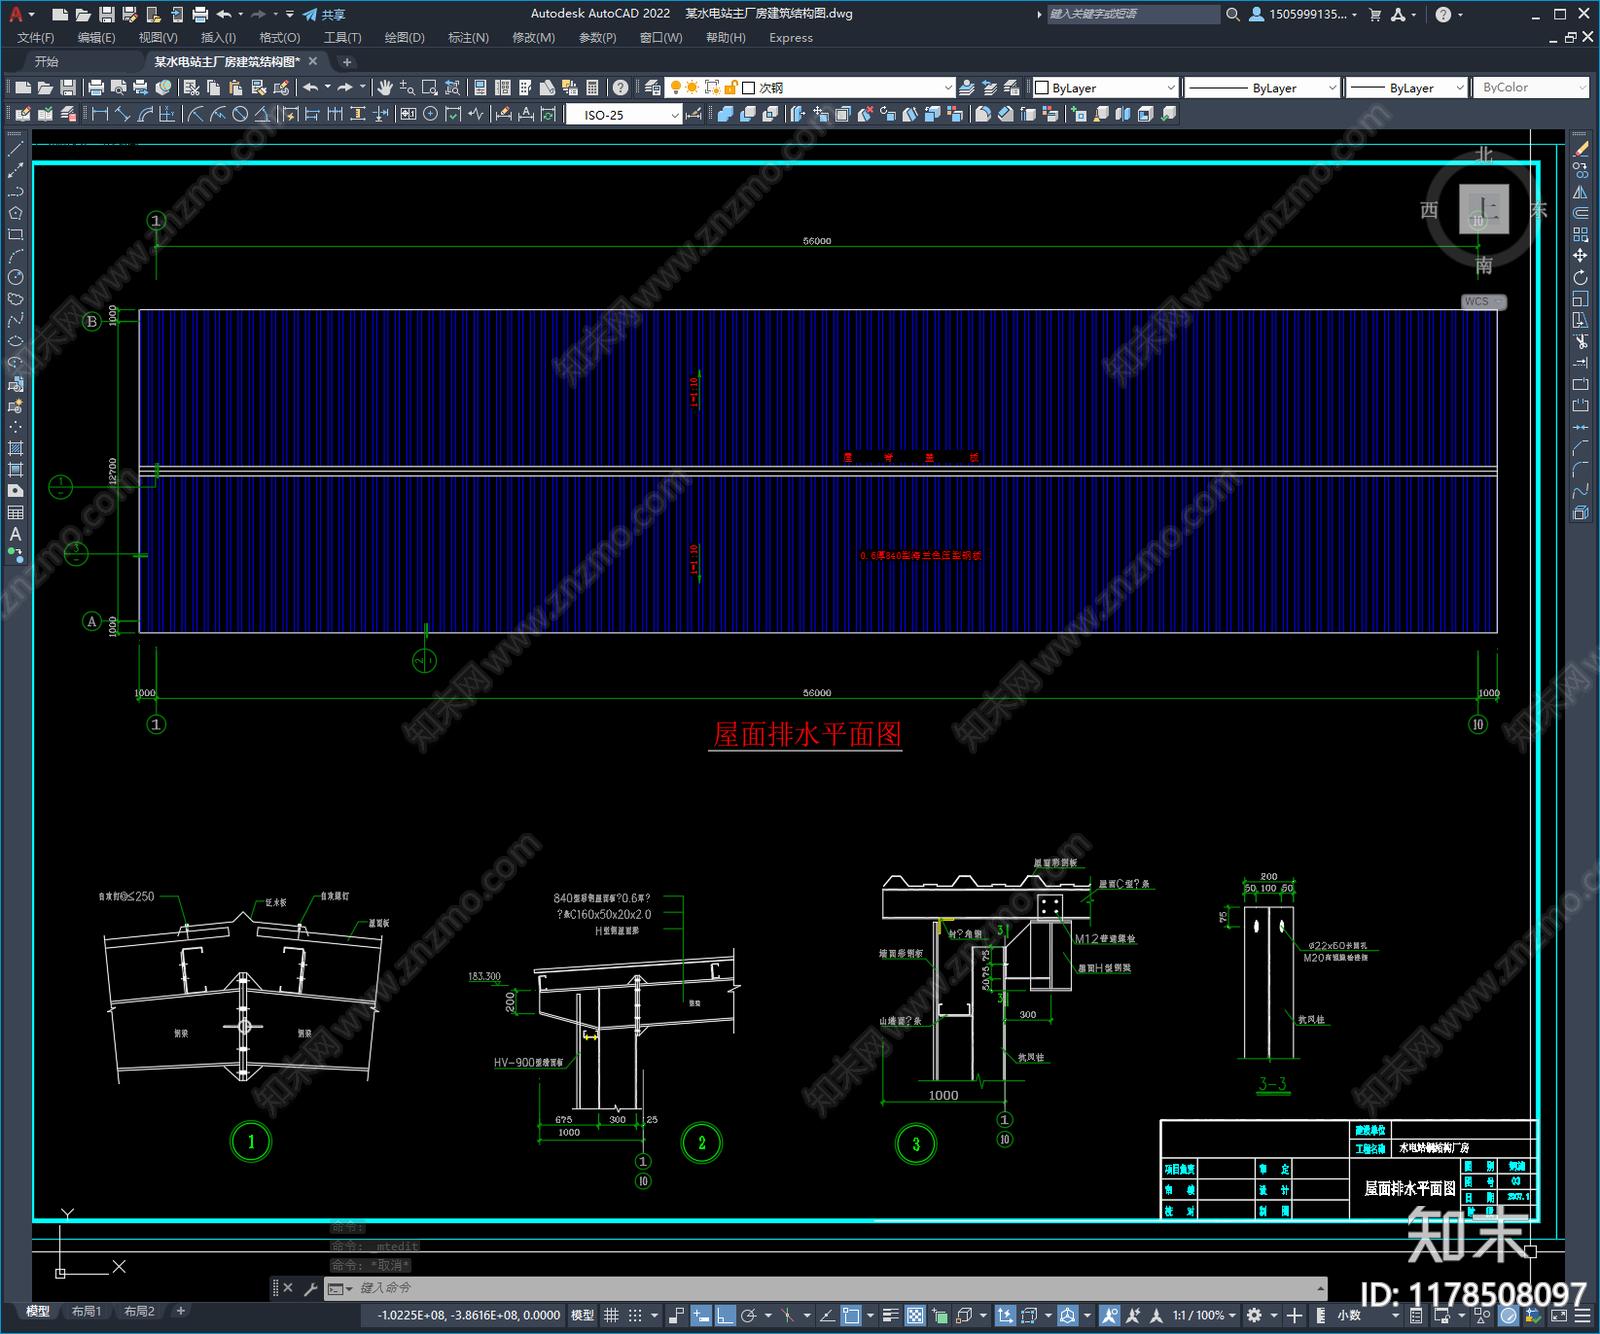Screen dimensions: 1600x1334
Task: Open the Layer Properties Manager icon
Action: pos(653,88)
